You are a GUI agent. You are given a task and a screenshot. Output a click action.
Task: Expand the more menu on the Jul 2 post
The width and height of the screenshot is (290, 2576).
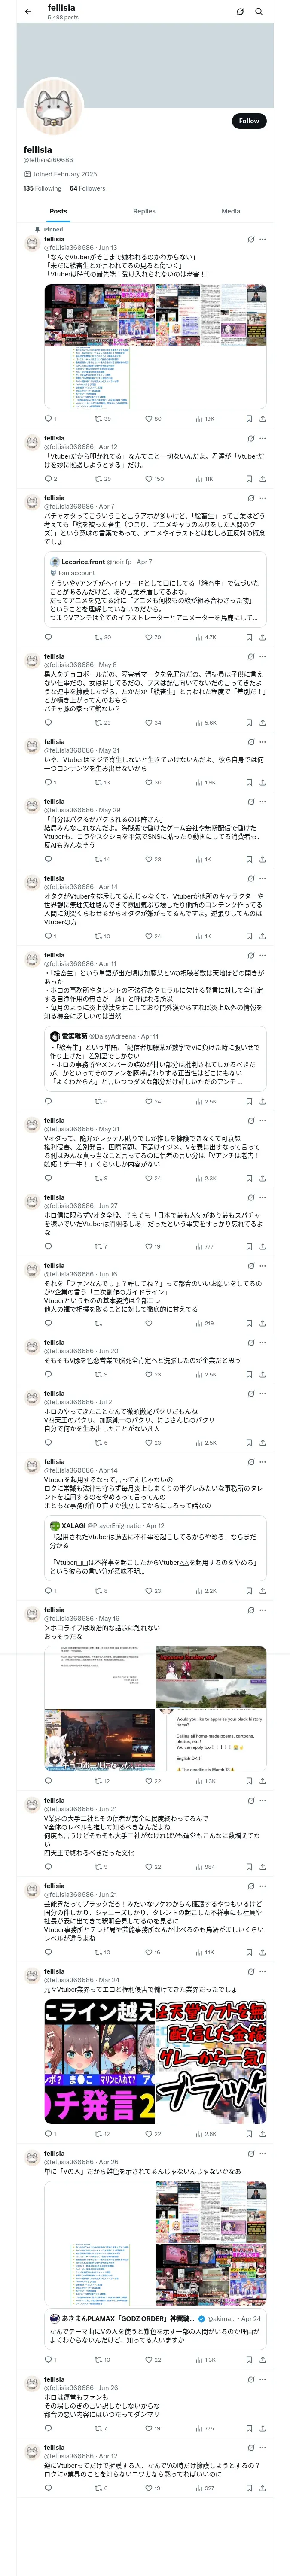[263, 1393]
